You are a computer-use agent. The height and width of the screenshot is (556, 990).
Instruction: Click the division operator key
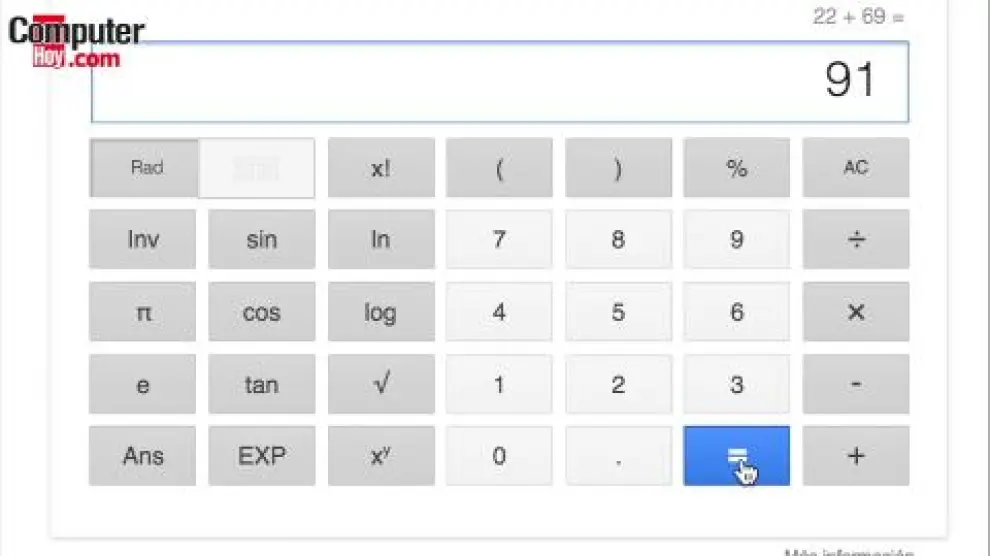[x=855, y=240]
